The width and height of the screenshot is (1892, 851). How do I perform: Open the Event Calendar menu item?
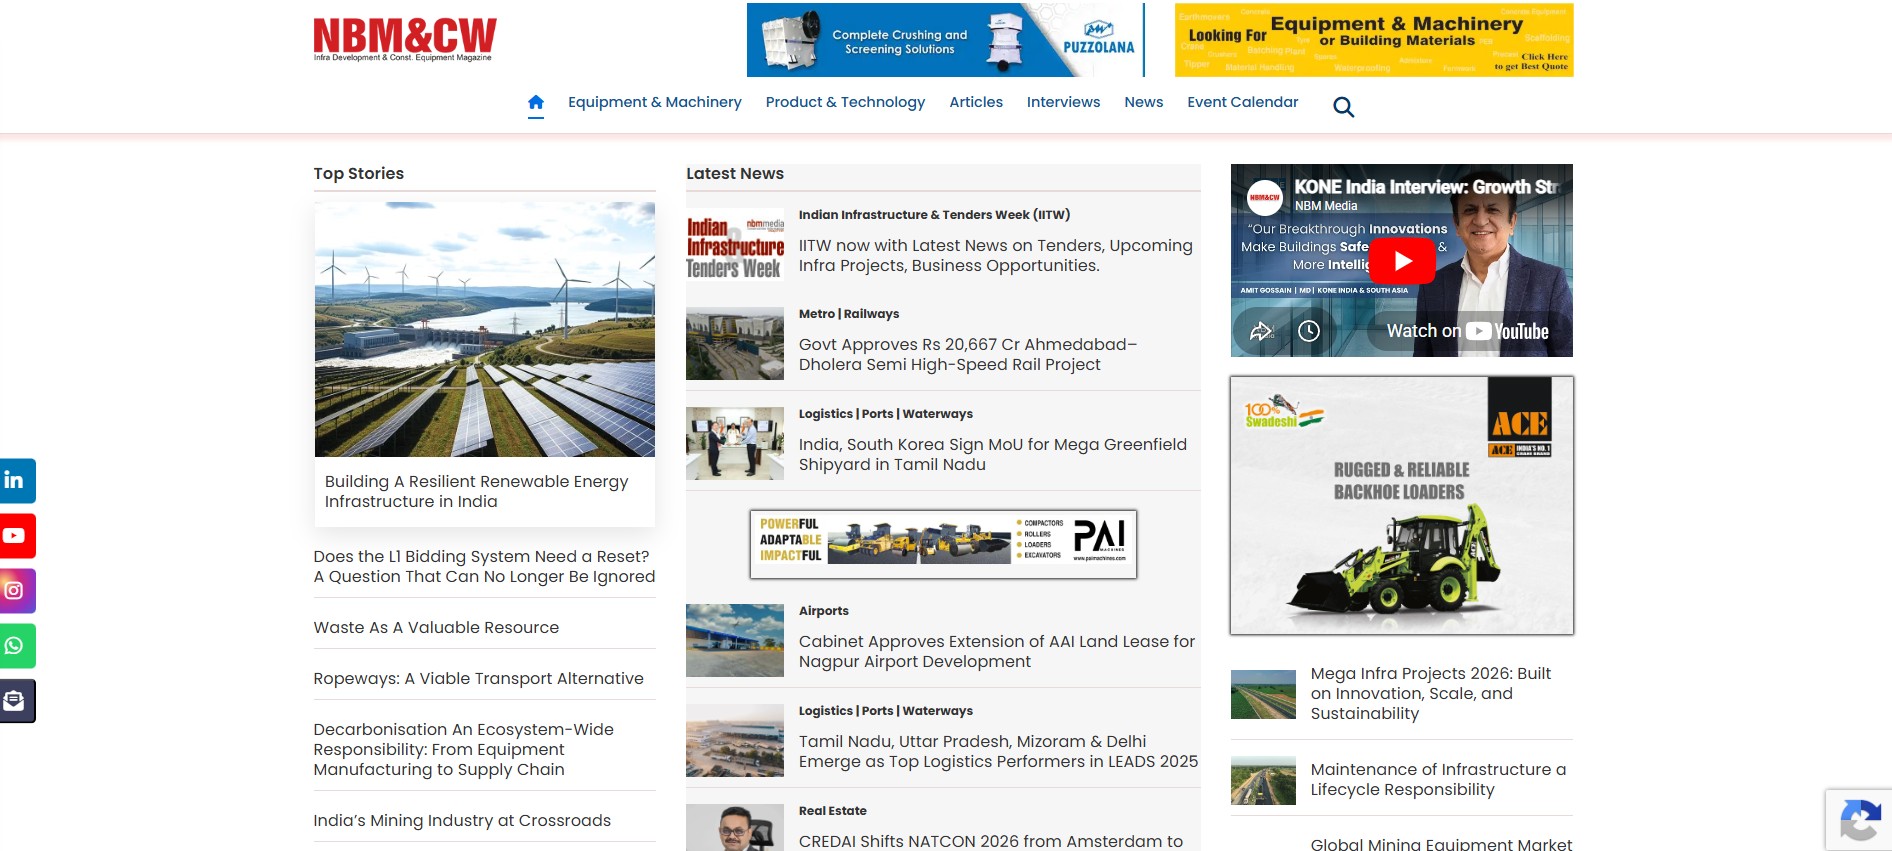pyautogui.click(x=1243, y=102)
